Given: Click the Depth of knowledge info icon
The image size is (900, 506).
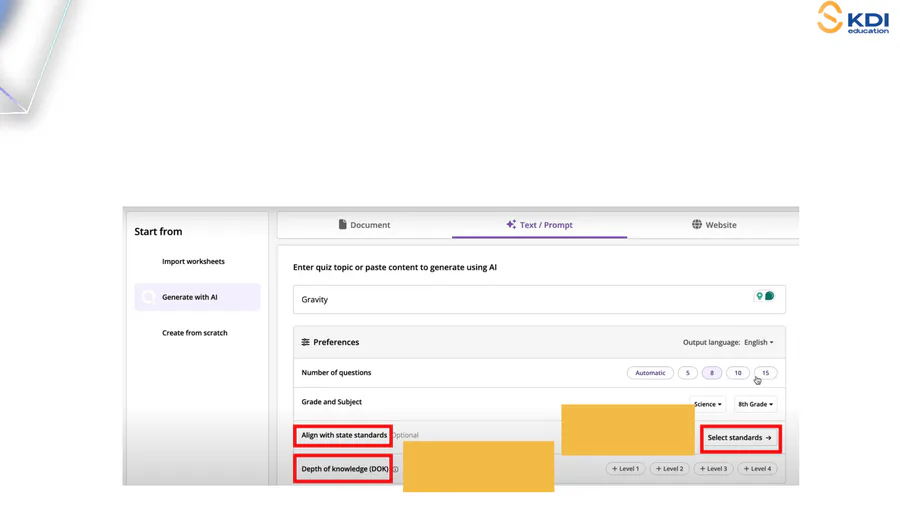Looking at the screenshot, I should pos(395,469).
